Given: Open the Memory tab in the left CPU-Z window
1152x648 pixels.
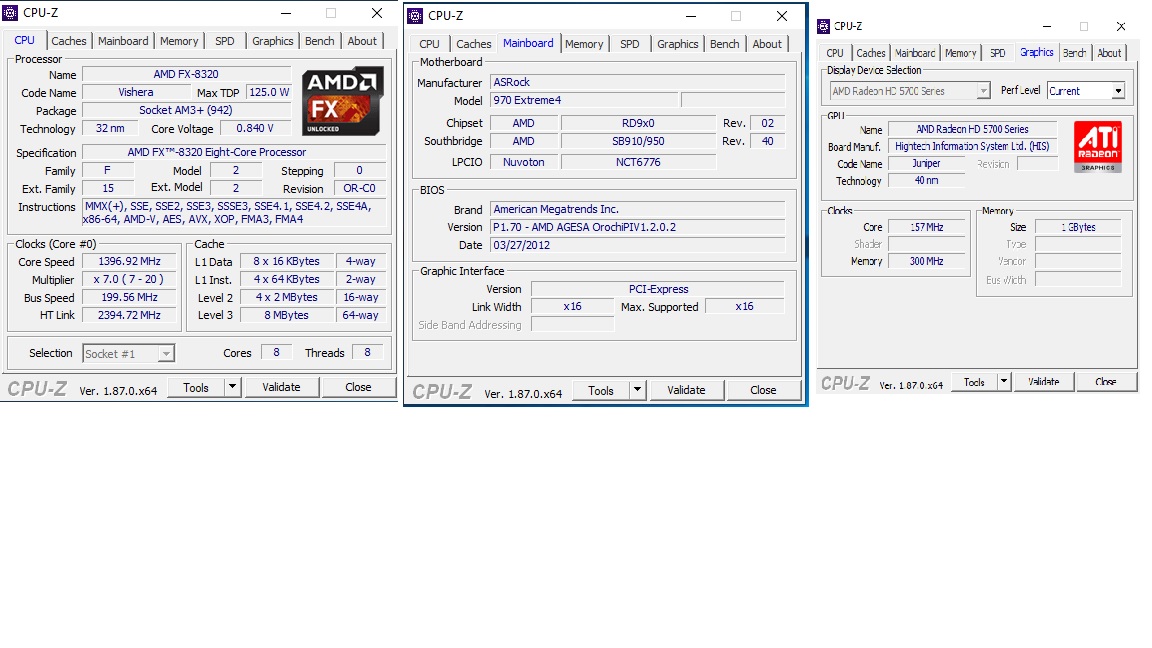Looking at the screenshot, I should (x=179, y=41).
